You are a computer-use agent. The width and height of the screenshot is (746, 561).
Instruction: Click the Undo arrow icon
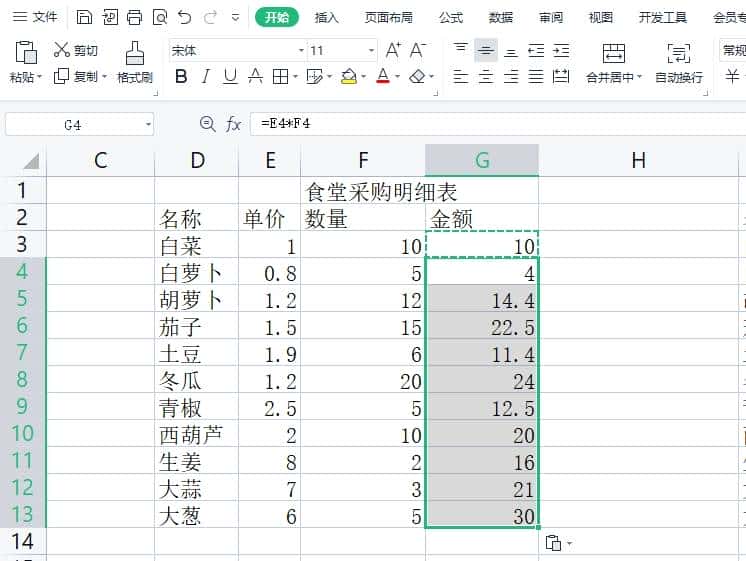(x=185, y=18)
